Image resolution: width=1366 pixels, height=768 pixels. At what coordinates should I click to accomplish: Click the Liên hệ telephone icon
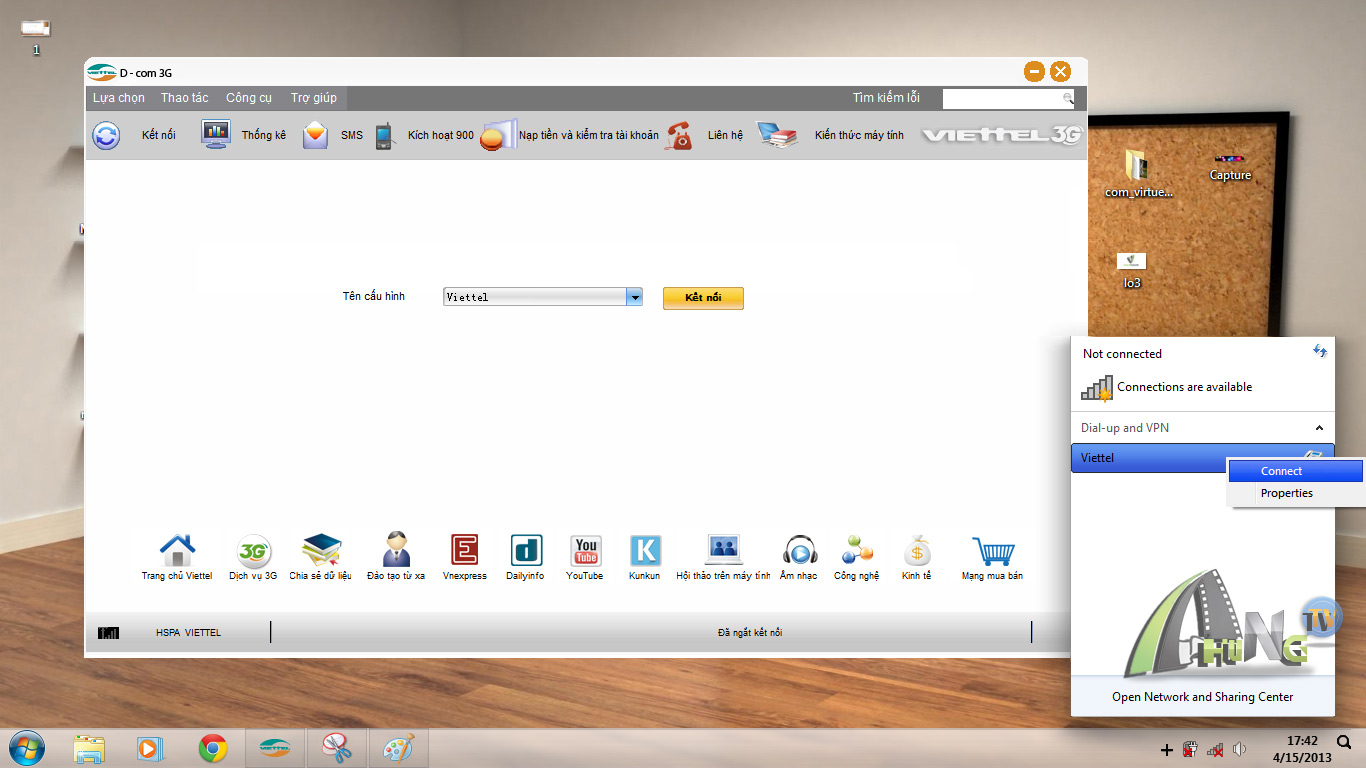[x=679, y=135]
